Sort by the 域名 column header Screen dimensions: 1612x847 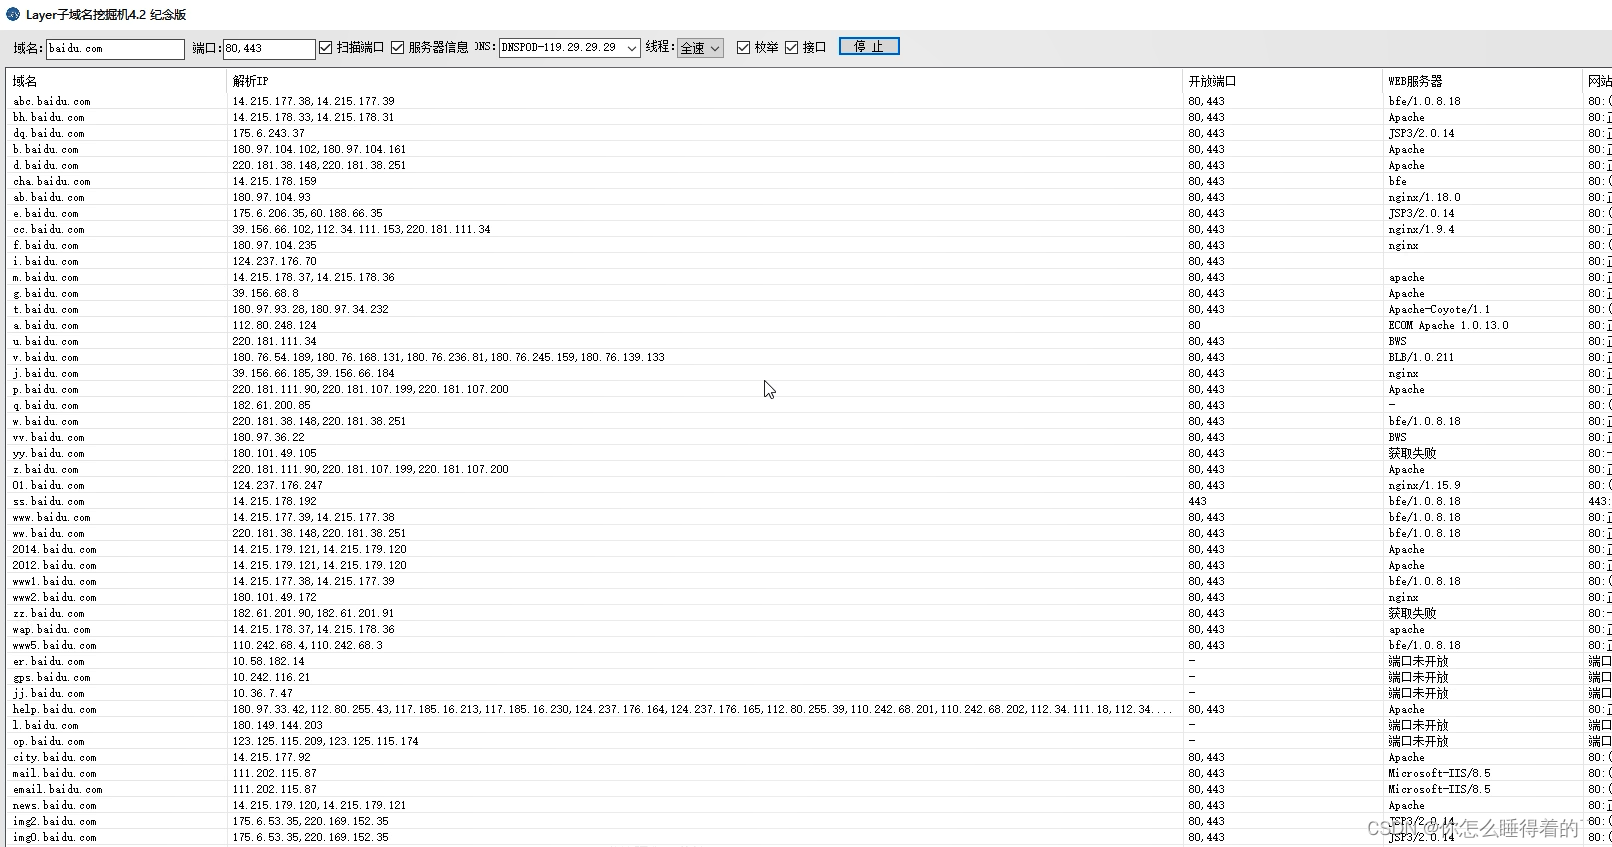[x=117, y=81]
